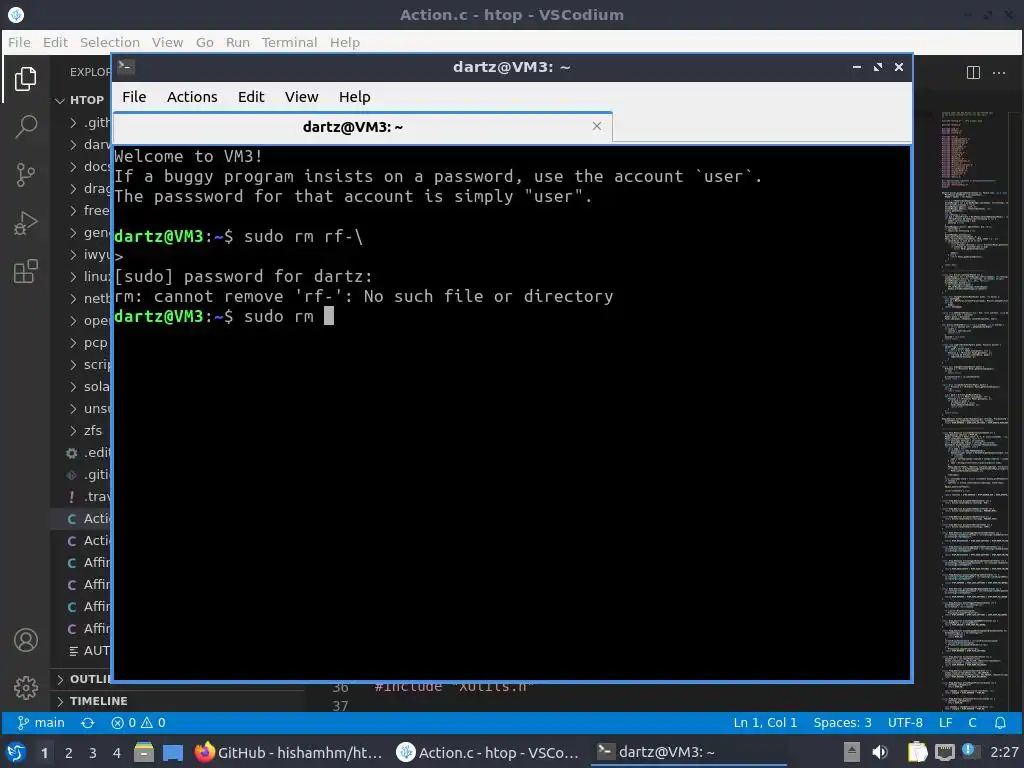Expand the pcp folder in explorer

pyautogui.click(x=90, y=343)
